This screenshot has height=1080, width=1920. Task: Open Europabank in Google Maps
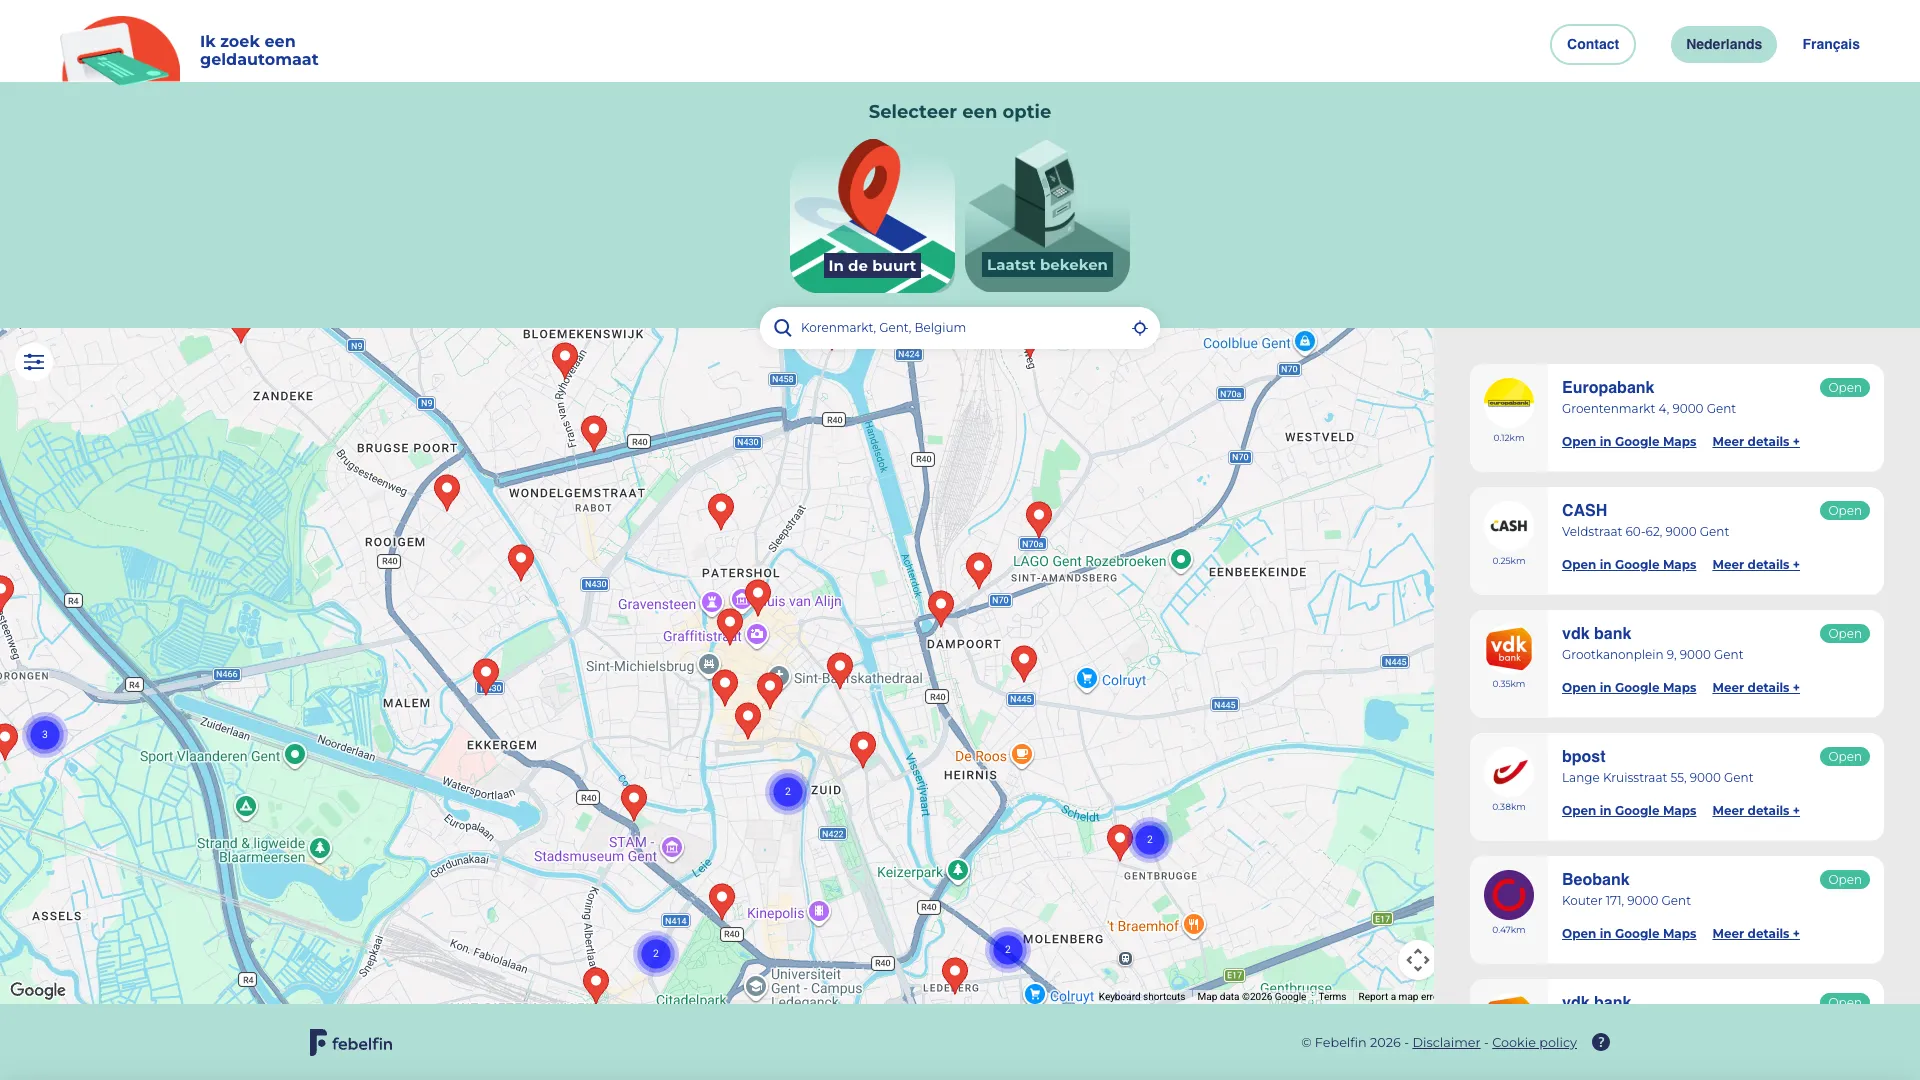click(1629, 442)
